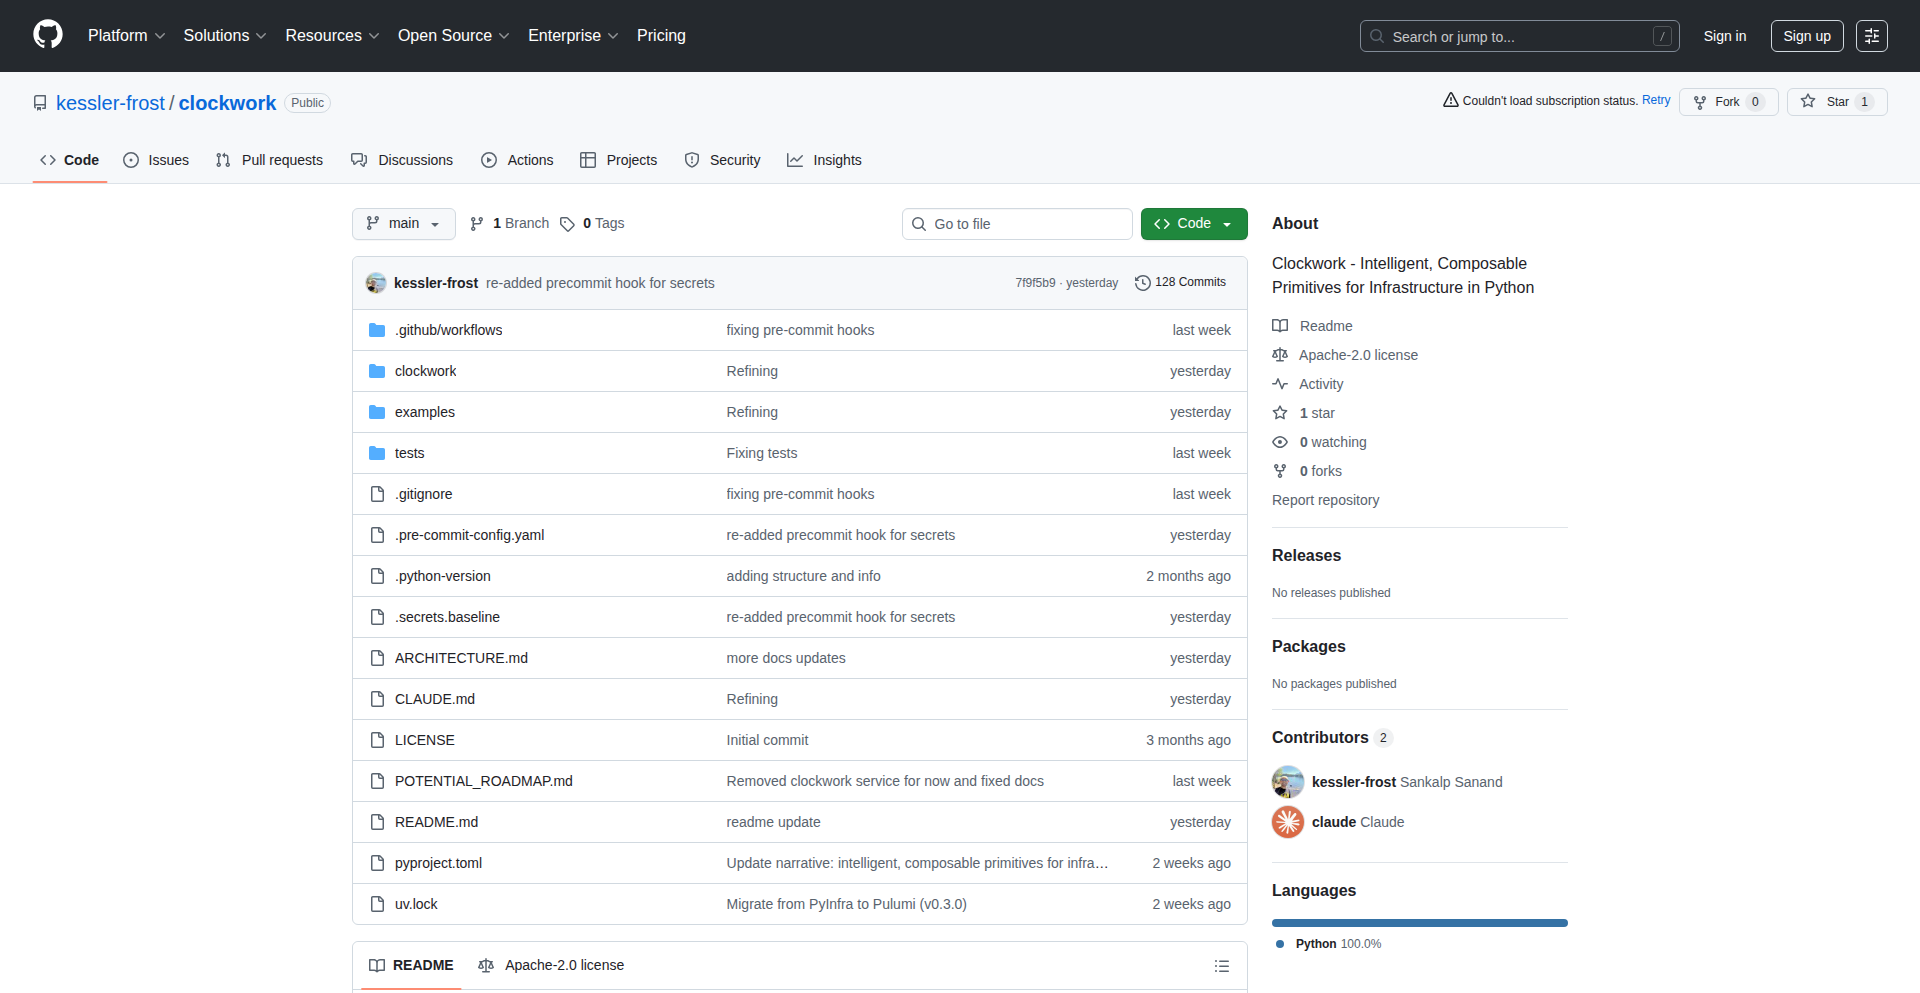Open the top-right header menu icon
This screenshot has height=993, width=1920.
[x=1871, y=36]
